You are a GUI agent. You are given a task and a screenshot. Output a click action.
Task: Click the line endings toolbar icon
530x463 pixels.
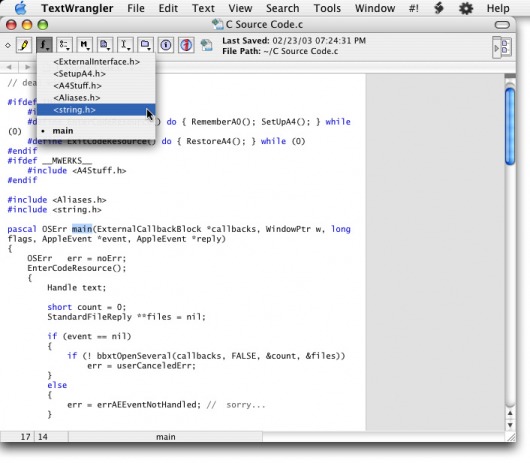tap(125, 45)
